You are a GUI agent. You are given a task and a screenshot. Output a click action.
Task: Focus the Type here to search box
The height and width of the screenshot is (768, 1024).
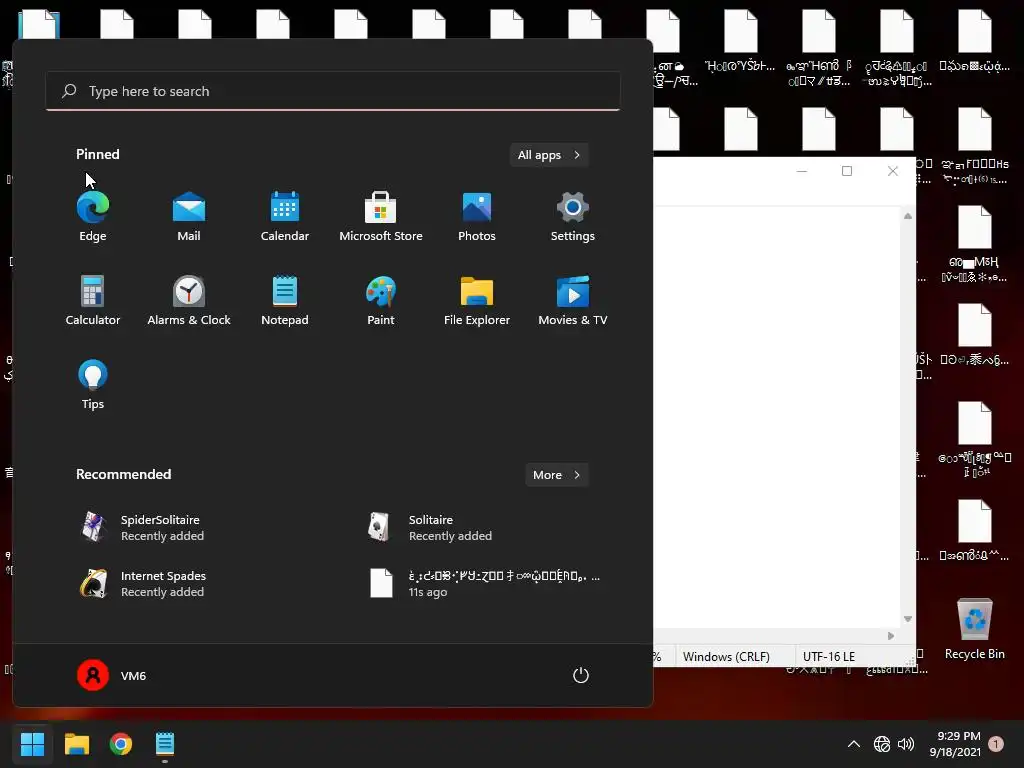333,91
